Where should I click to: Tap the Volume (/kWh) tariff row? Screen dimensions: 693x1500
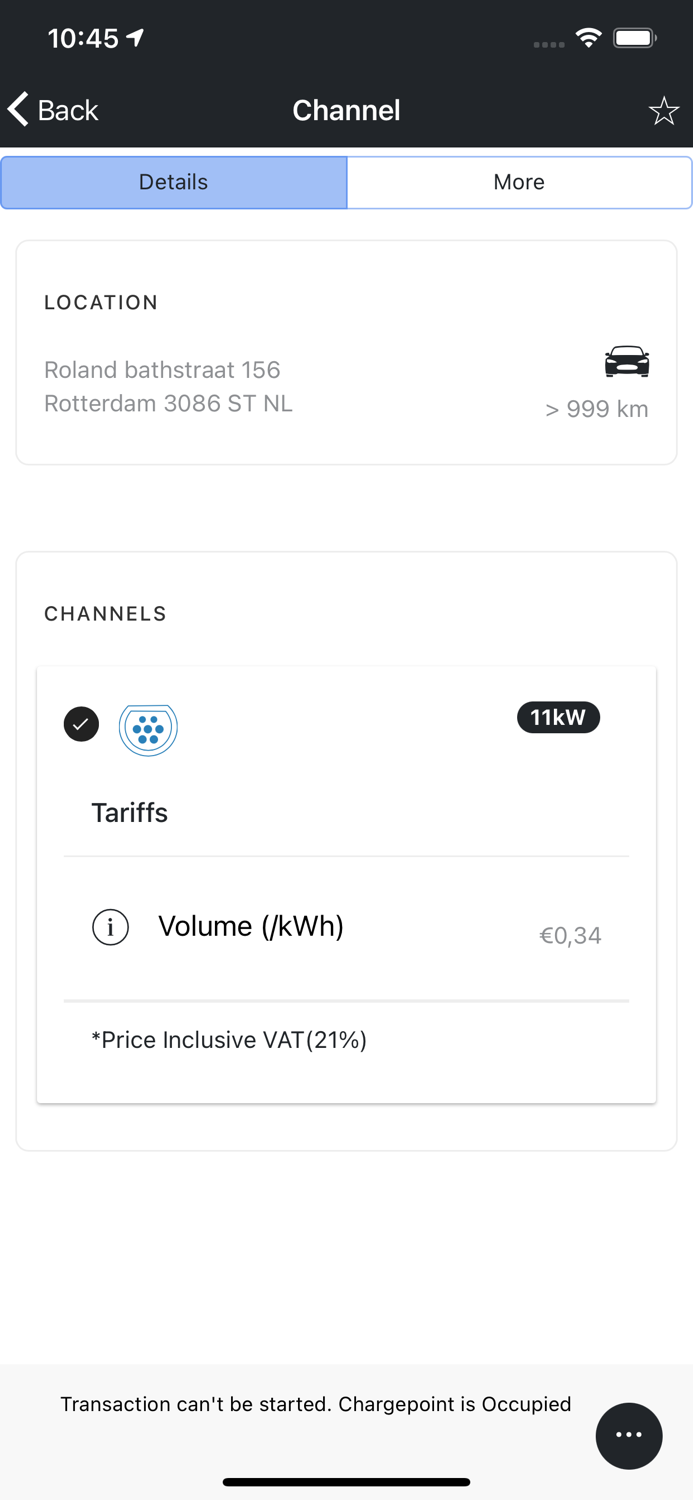pyautogui.click(x=251, y=927)
